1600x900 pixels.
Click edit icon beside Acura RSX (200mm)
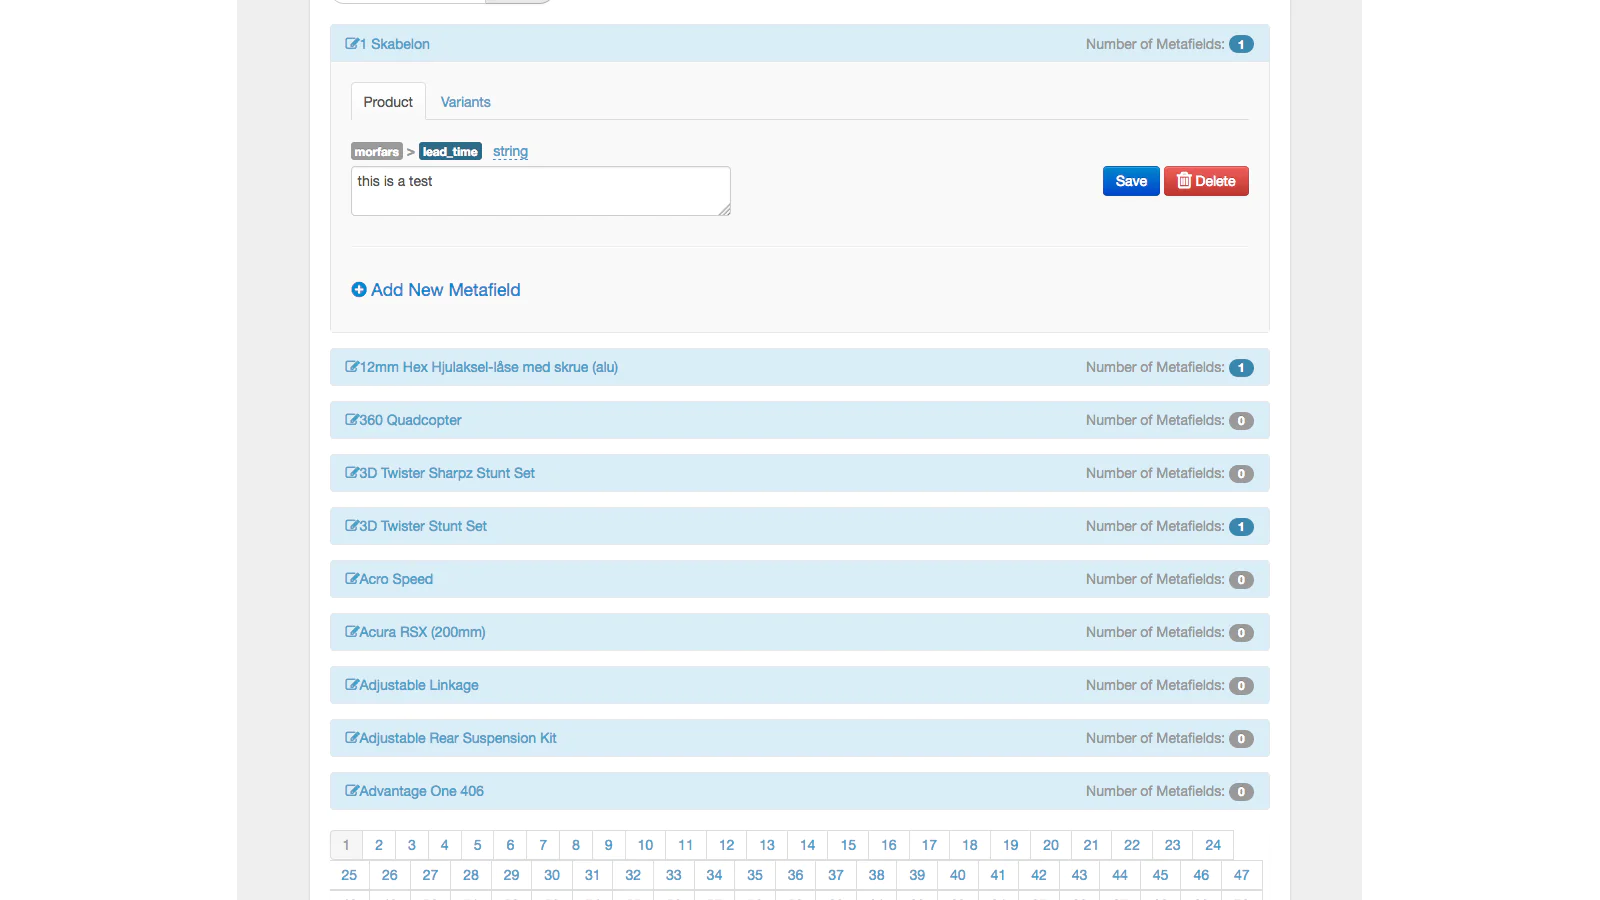(x=352, y=632)
